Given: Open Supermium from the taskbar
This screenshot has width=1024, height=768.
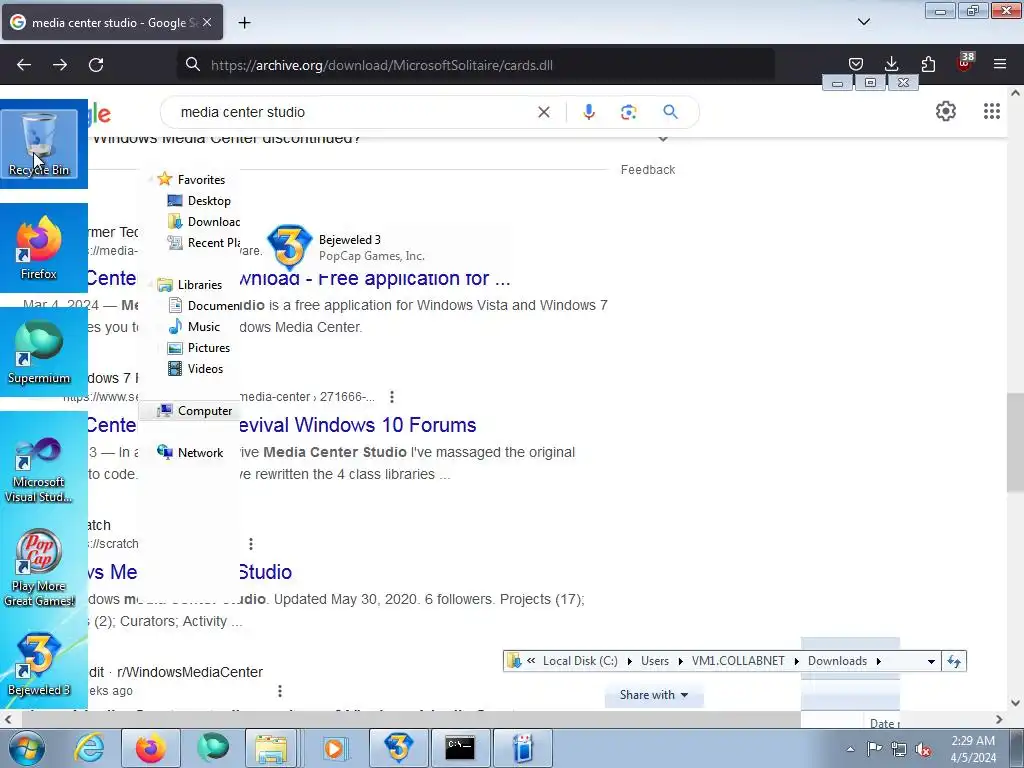Looking at the screenshot, I should point(213,748).
